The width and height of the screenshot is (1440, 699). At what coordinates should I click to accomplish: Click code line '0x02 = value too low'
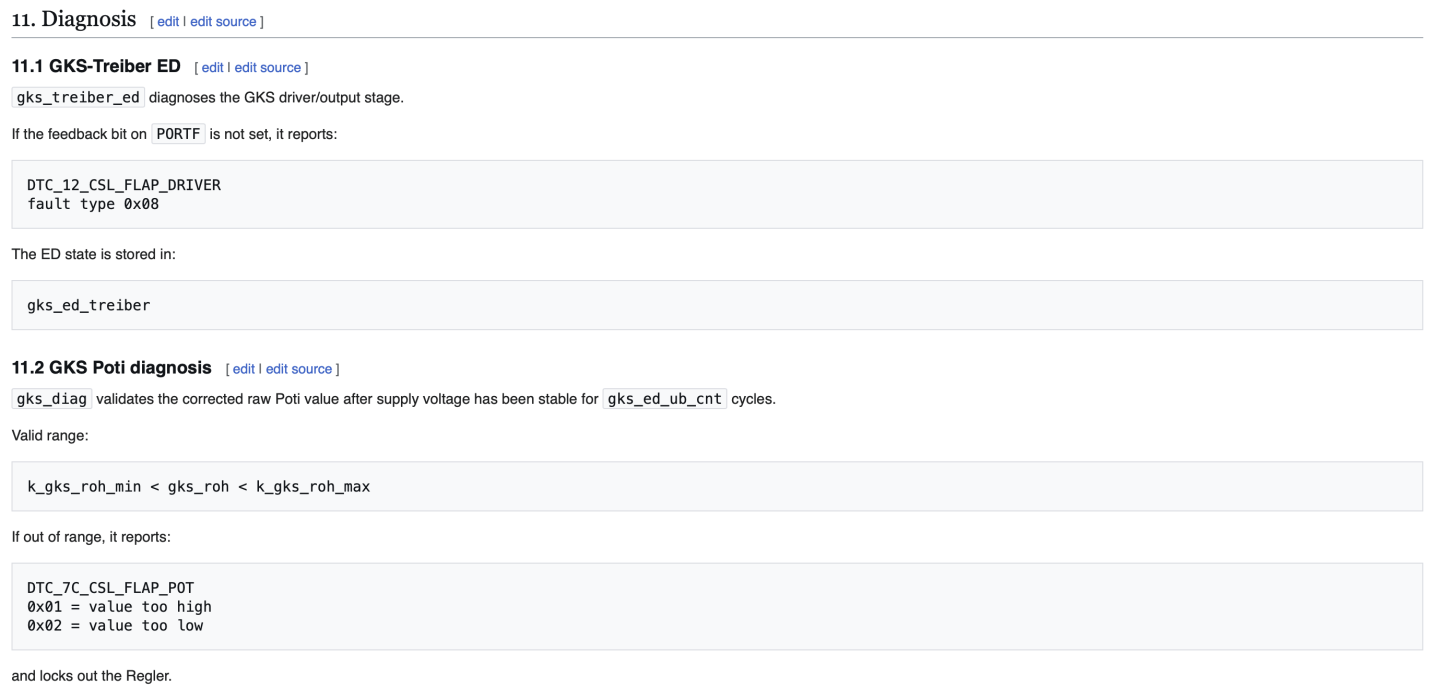(115, 625)
